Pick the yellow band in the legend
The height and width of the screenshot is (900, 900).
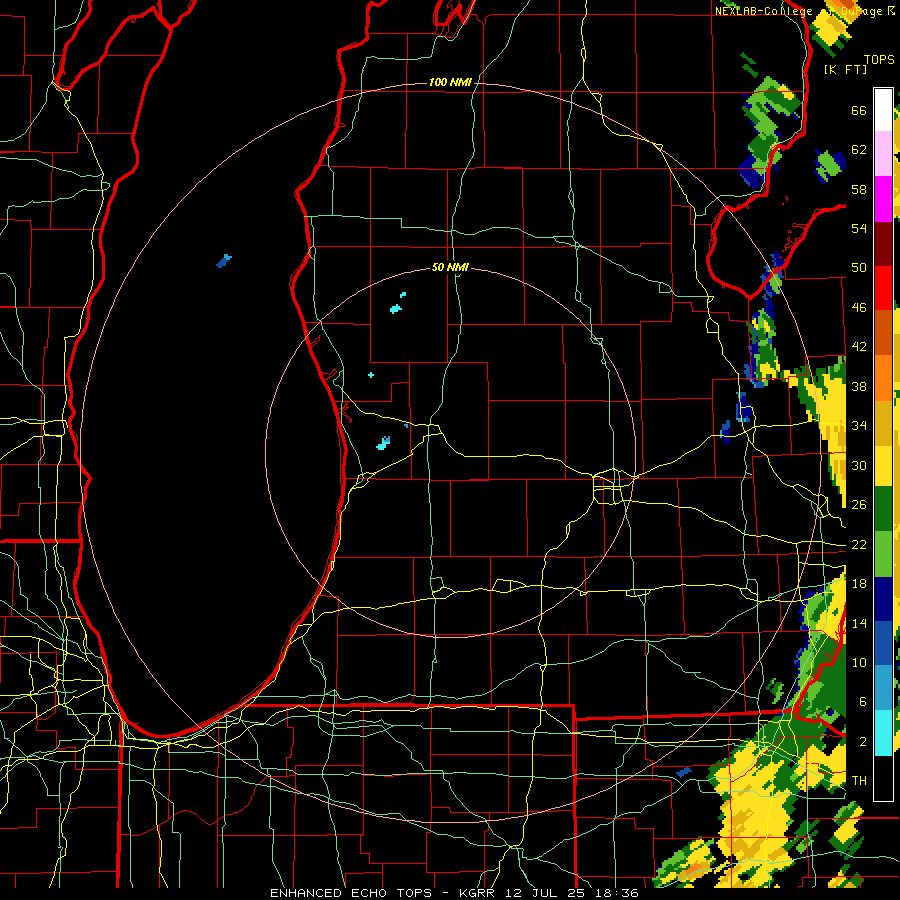[x=883, y=465]
